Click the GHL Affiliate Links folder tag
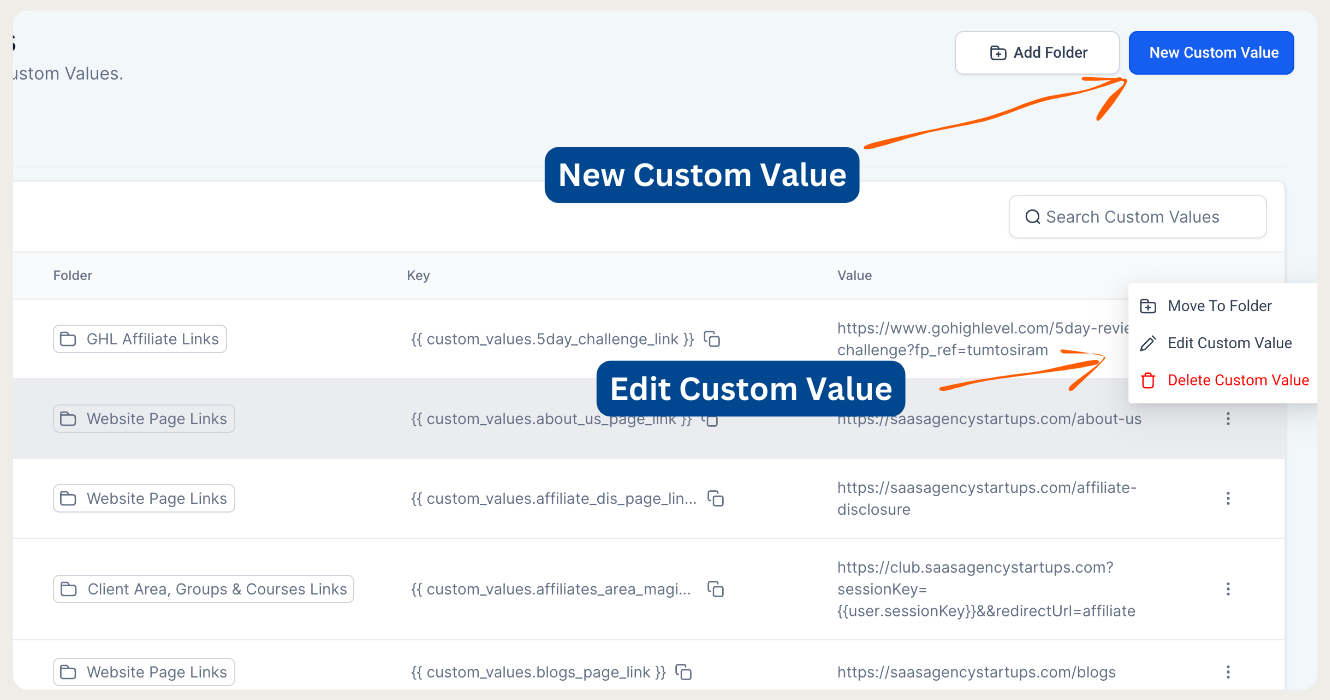1330x700 pixels. coord(140,339)
